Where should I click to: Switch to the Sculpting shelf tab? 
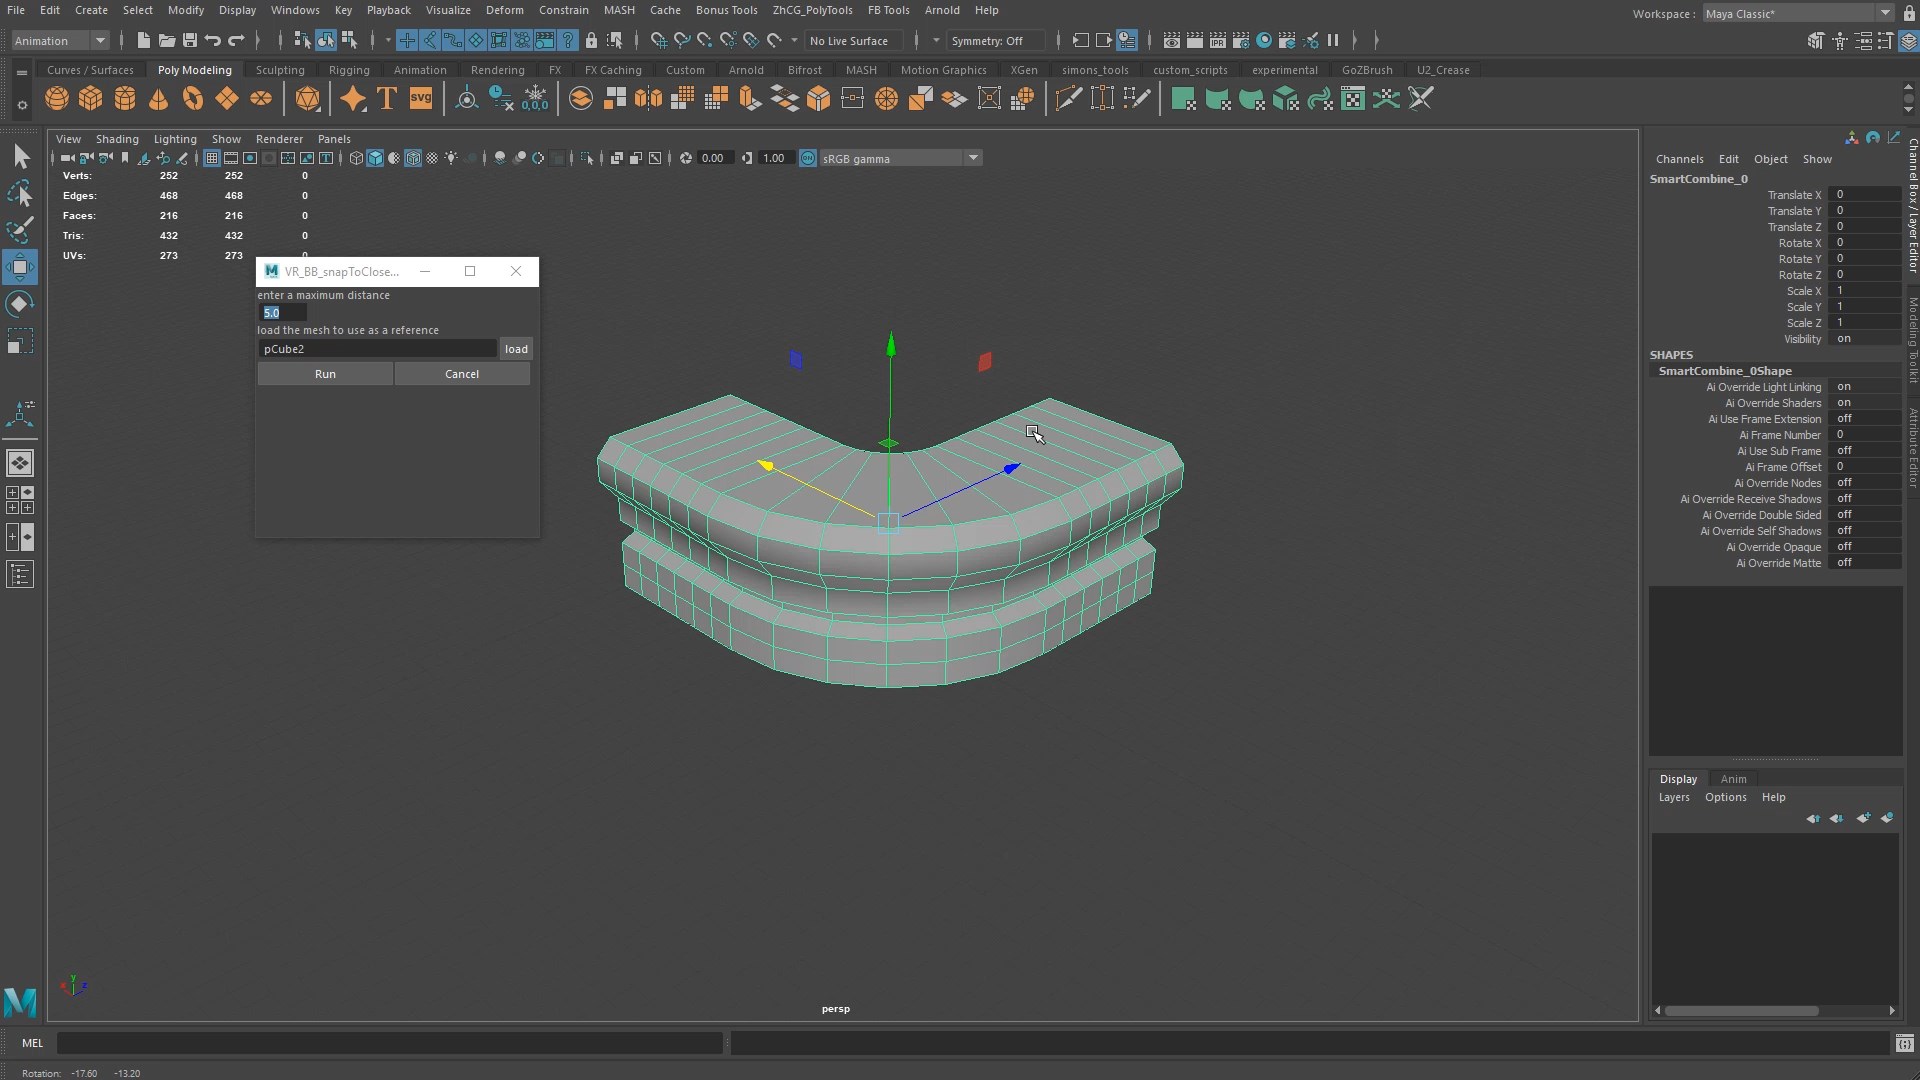click(x=280, y=70)
